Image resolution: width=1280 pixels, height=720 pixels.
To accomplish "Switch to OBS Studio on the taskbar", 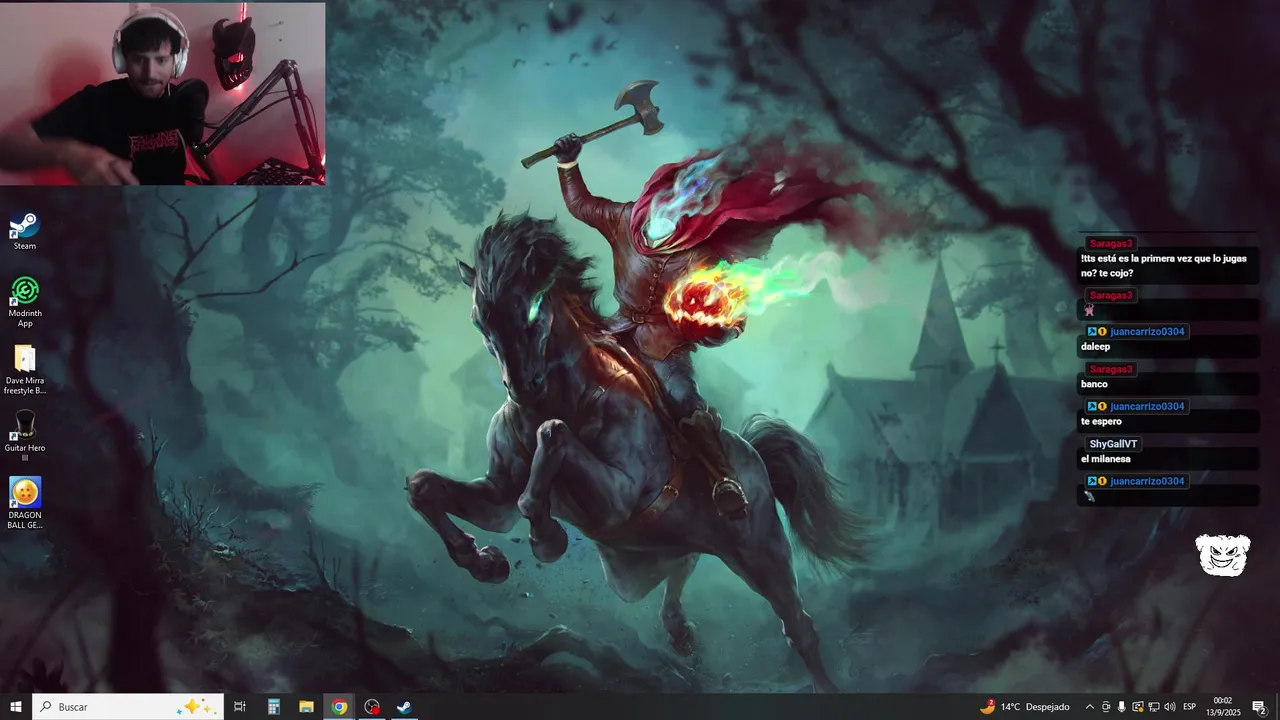I will click(372, 707).
